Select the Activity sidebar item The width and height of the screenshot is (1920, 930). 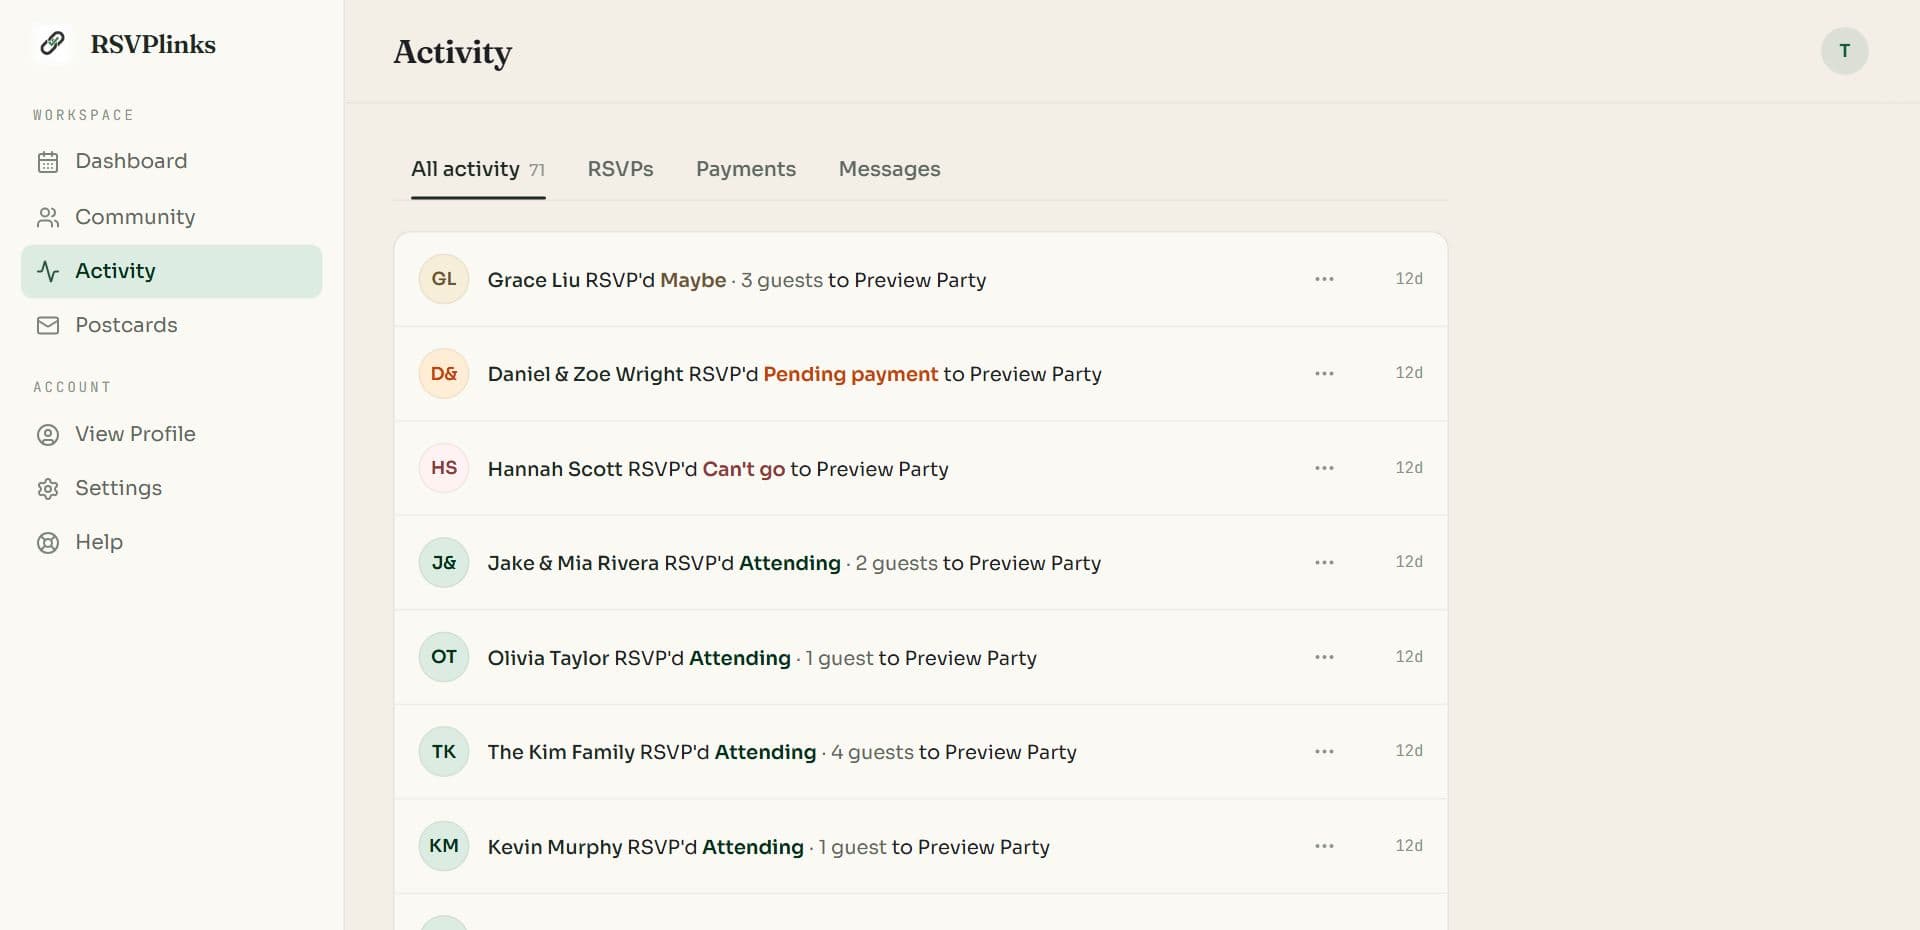pos(171,271)
